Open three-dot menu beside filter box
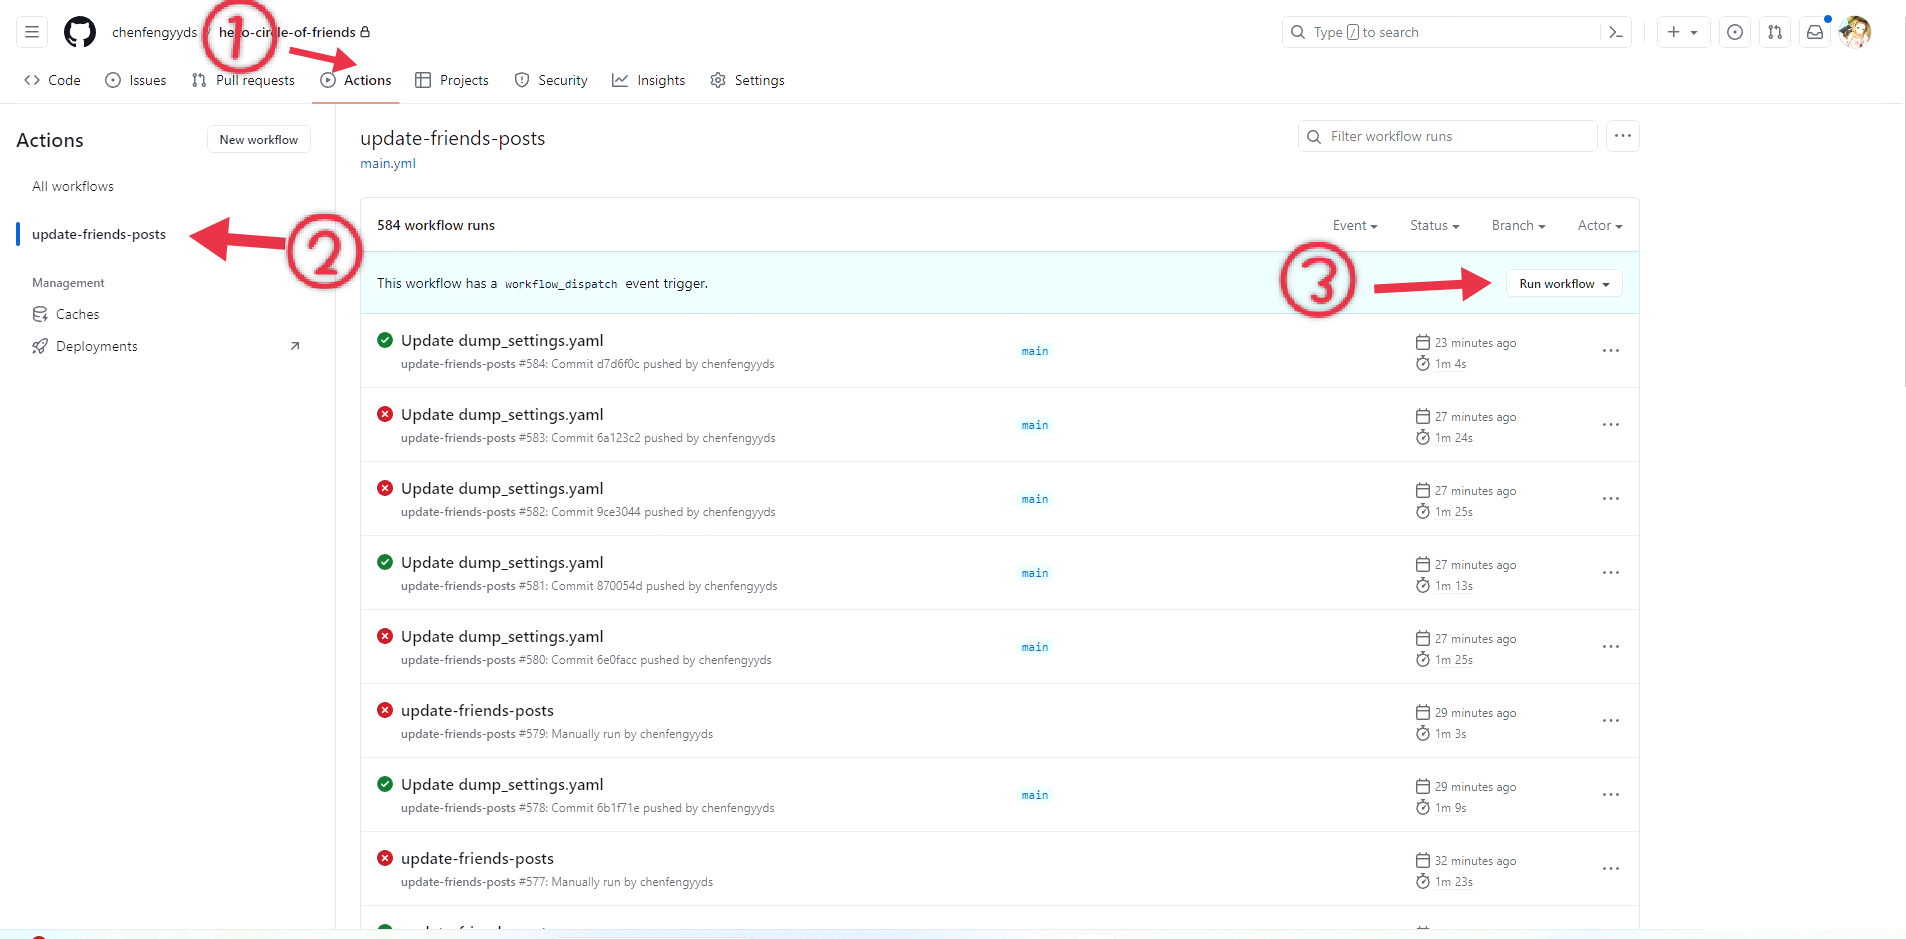The height and width of the screenshot is (939, 1906). 1622,136
